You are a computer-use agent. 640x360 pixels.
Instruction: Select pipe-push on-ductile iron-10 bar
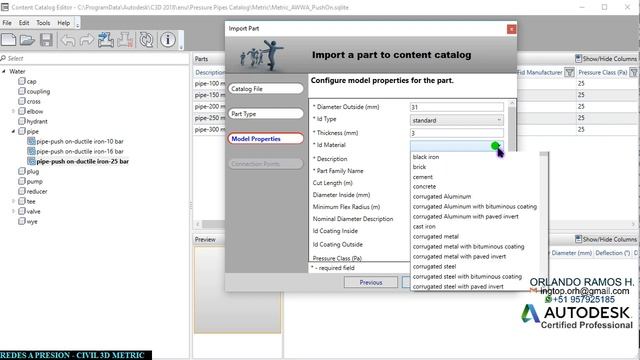80,141
